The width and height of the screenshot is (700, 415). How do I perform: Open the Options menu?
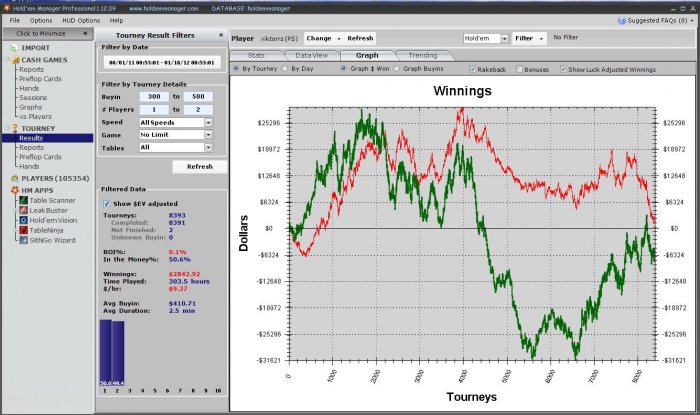pos(41,21)
